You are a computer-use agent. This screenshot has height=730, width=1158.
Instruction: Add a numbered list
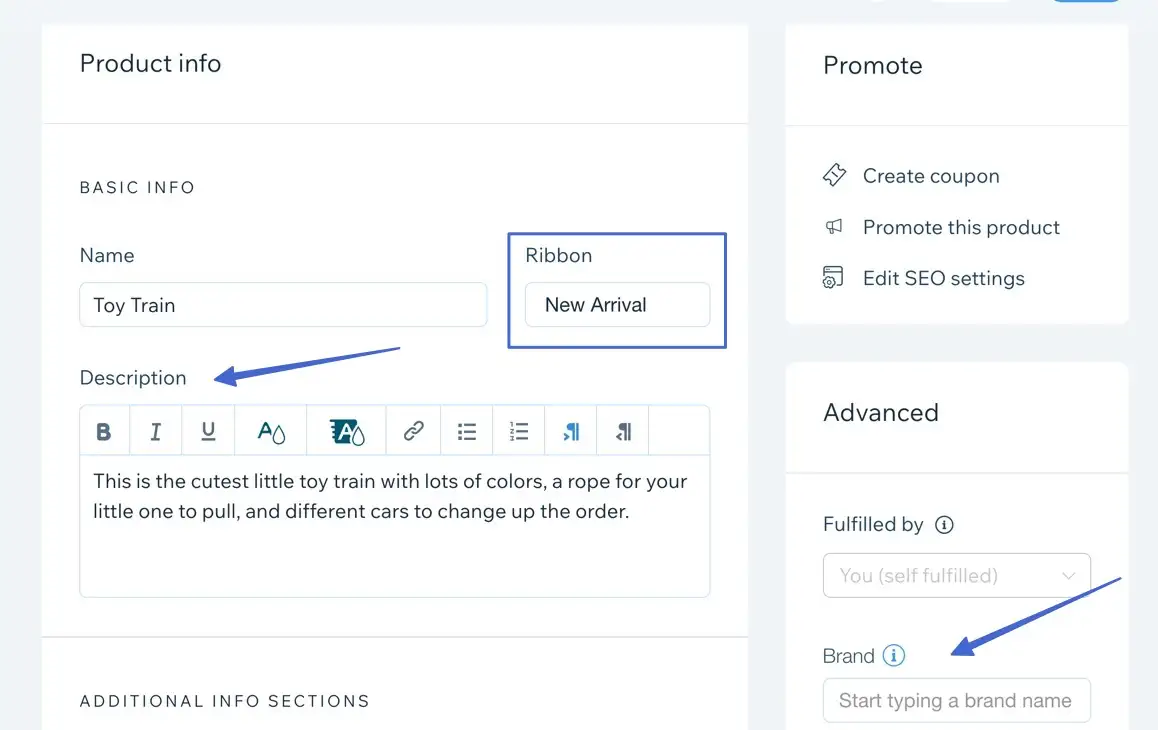[518, 432]
